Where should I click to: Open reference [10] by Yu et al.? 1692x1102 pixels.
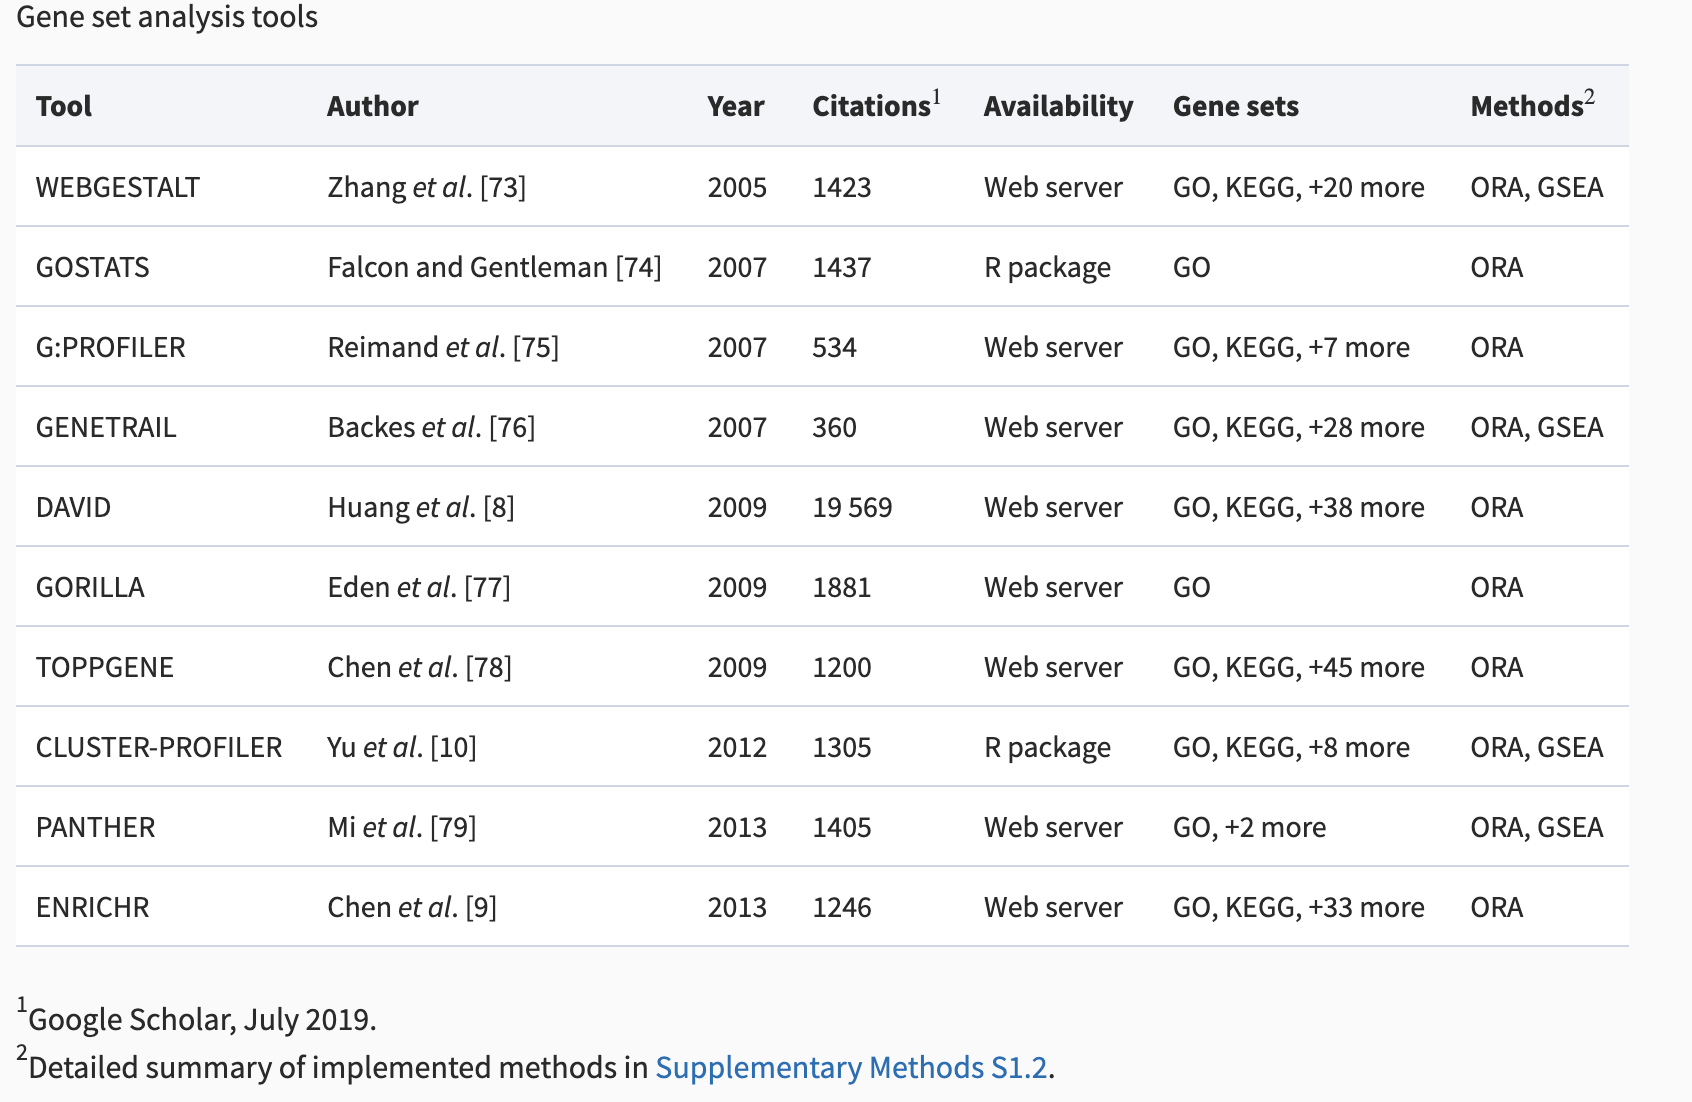point(453,748)
